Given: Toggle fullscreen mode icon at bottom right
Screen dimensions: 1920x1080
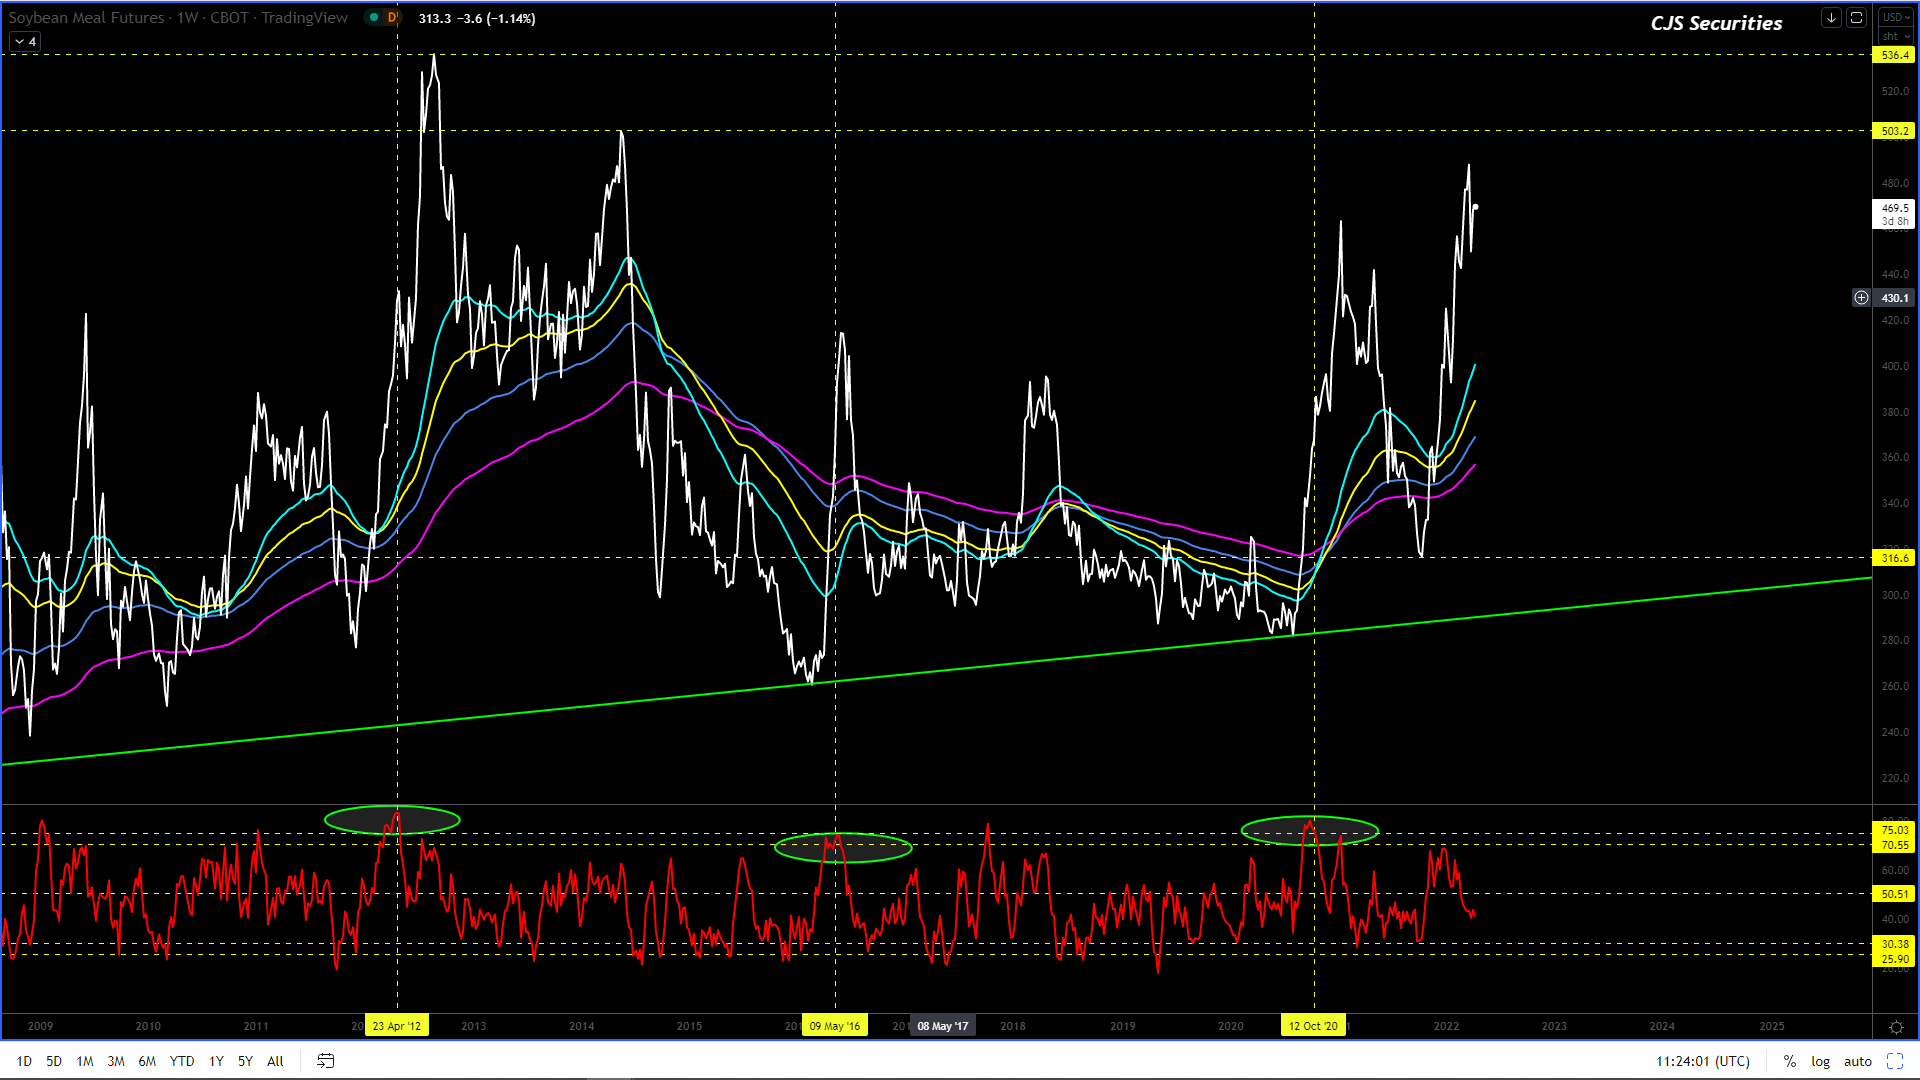Looking at the screenshot, I should pyautogui.click(x=1895, y=1061).
